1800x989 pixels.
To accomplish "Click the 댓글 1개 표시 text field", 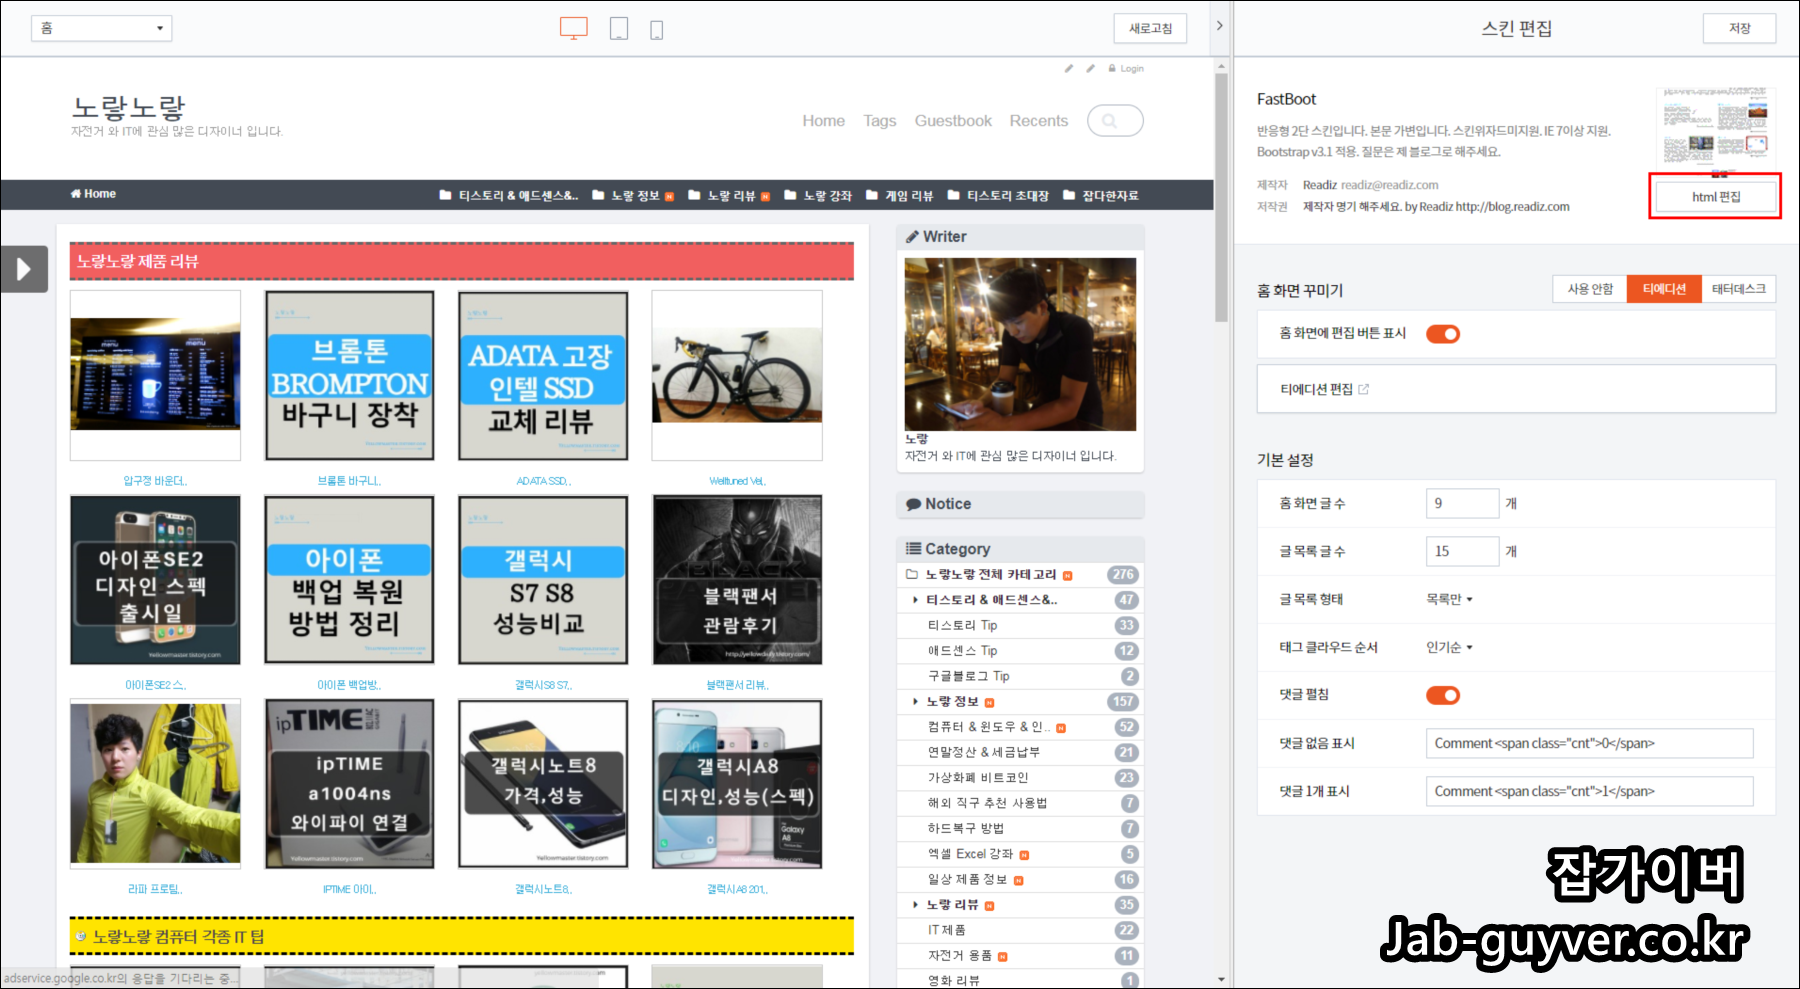I will pos(1589,791).
